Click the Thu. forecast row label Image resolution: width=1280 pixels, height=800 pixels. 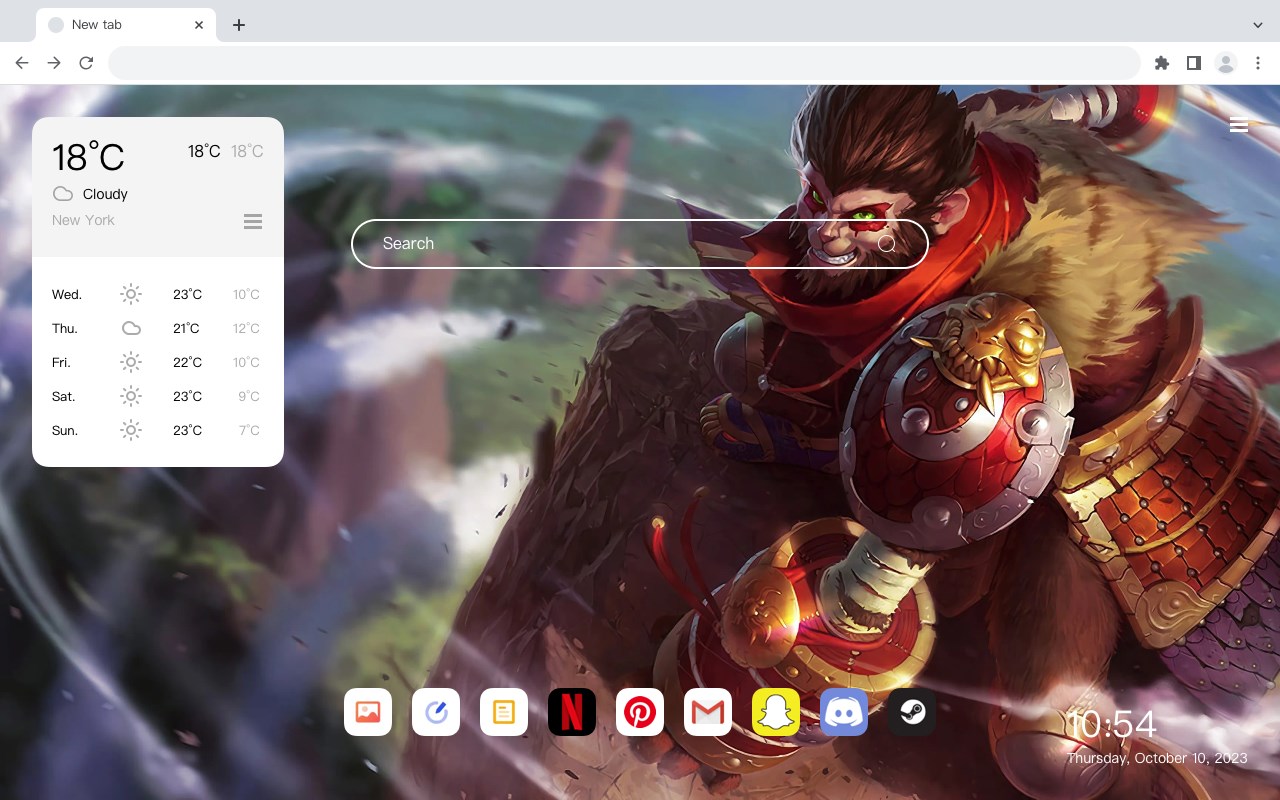pyautogui.click(x=65, y=328)
